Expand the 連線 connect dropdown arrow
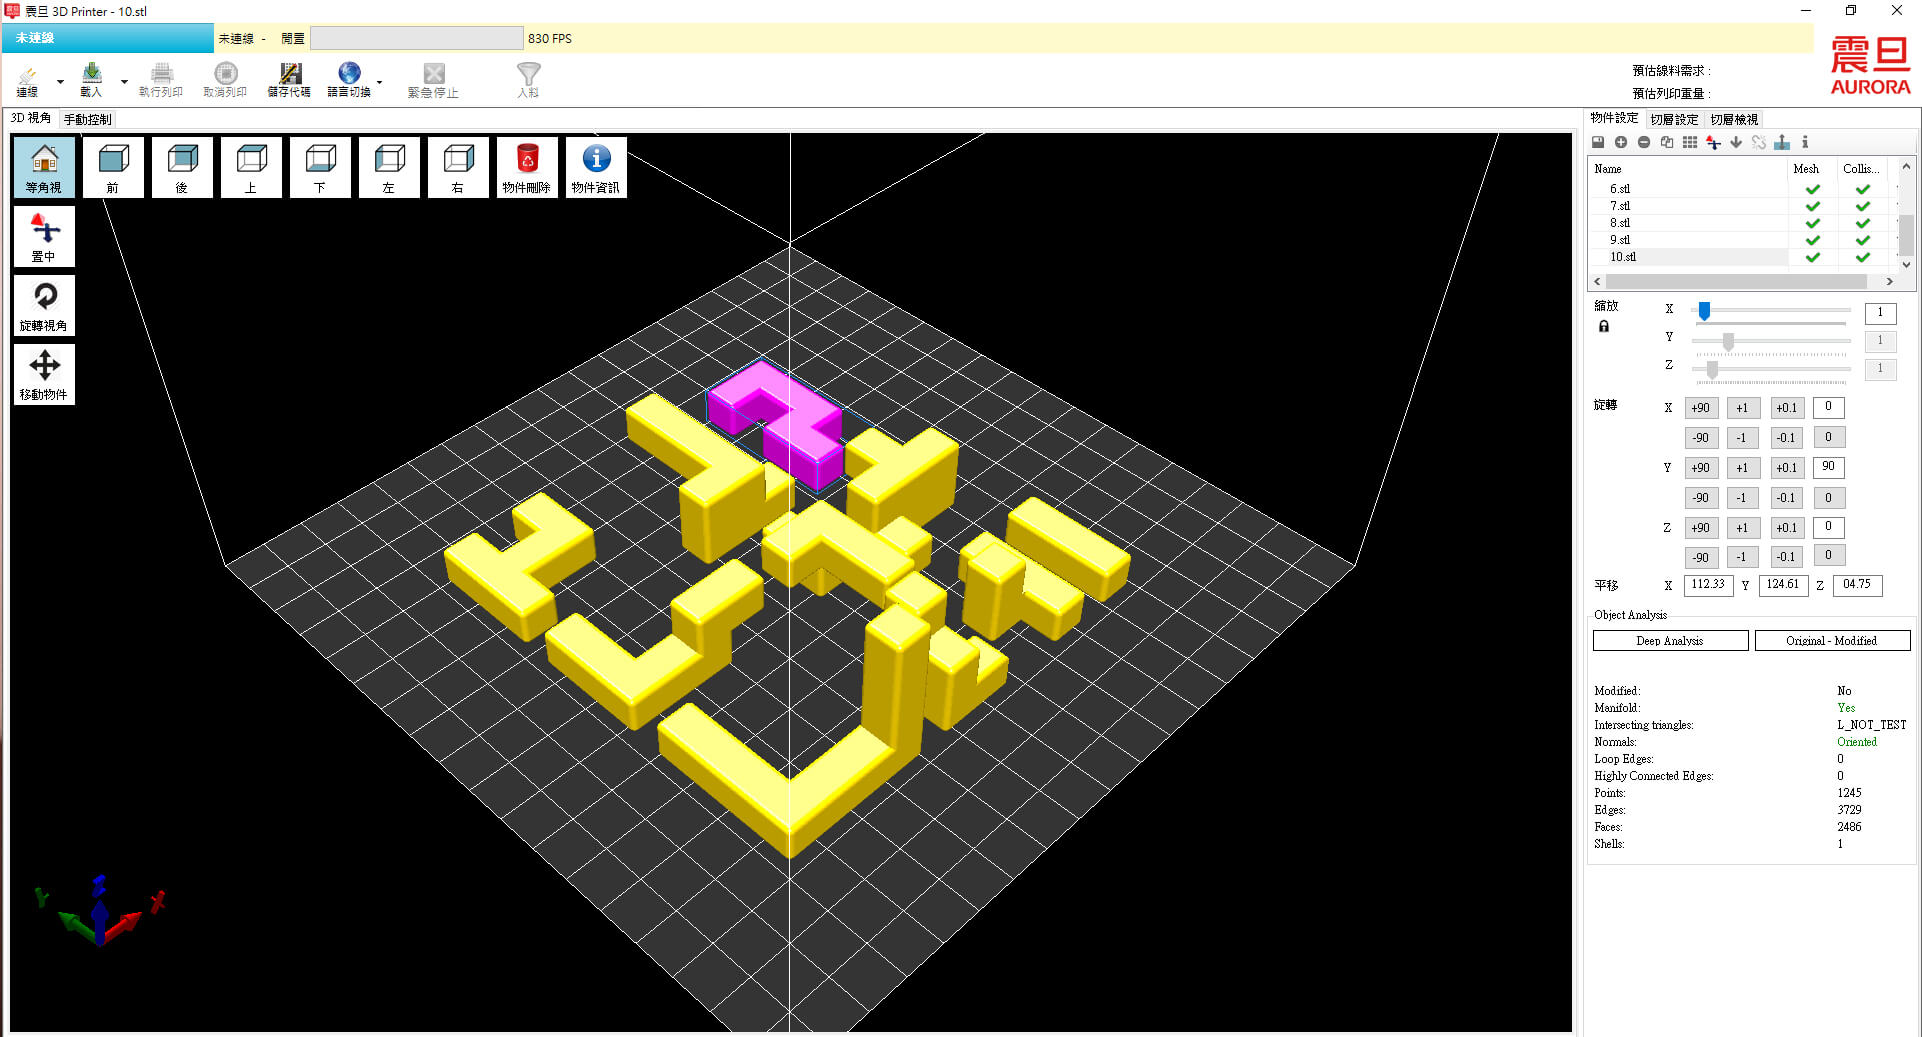The image size is (1922, 1037). [x=60, y=81]
